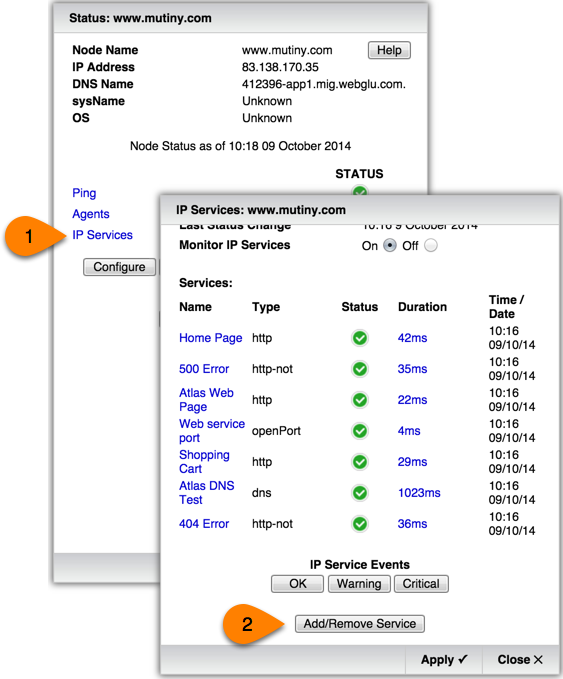
Task: Open the IP Services link
Action: [102, 235]
